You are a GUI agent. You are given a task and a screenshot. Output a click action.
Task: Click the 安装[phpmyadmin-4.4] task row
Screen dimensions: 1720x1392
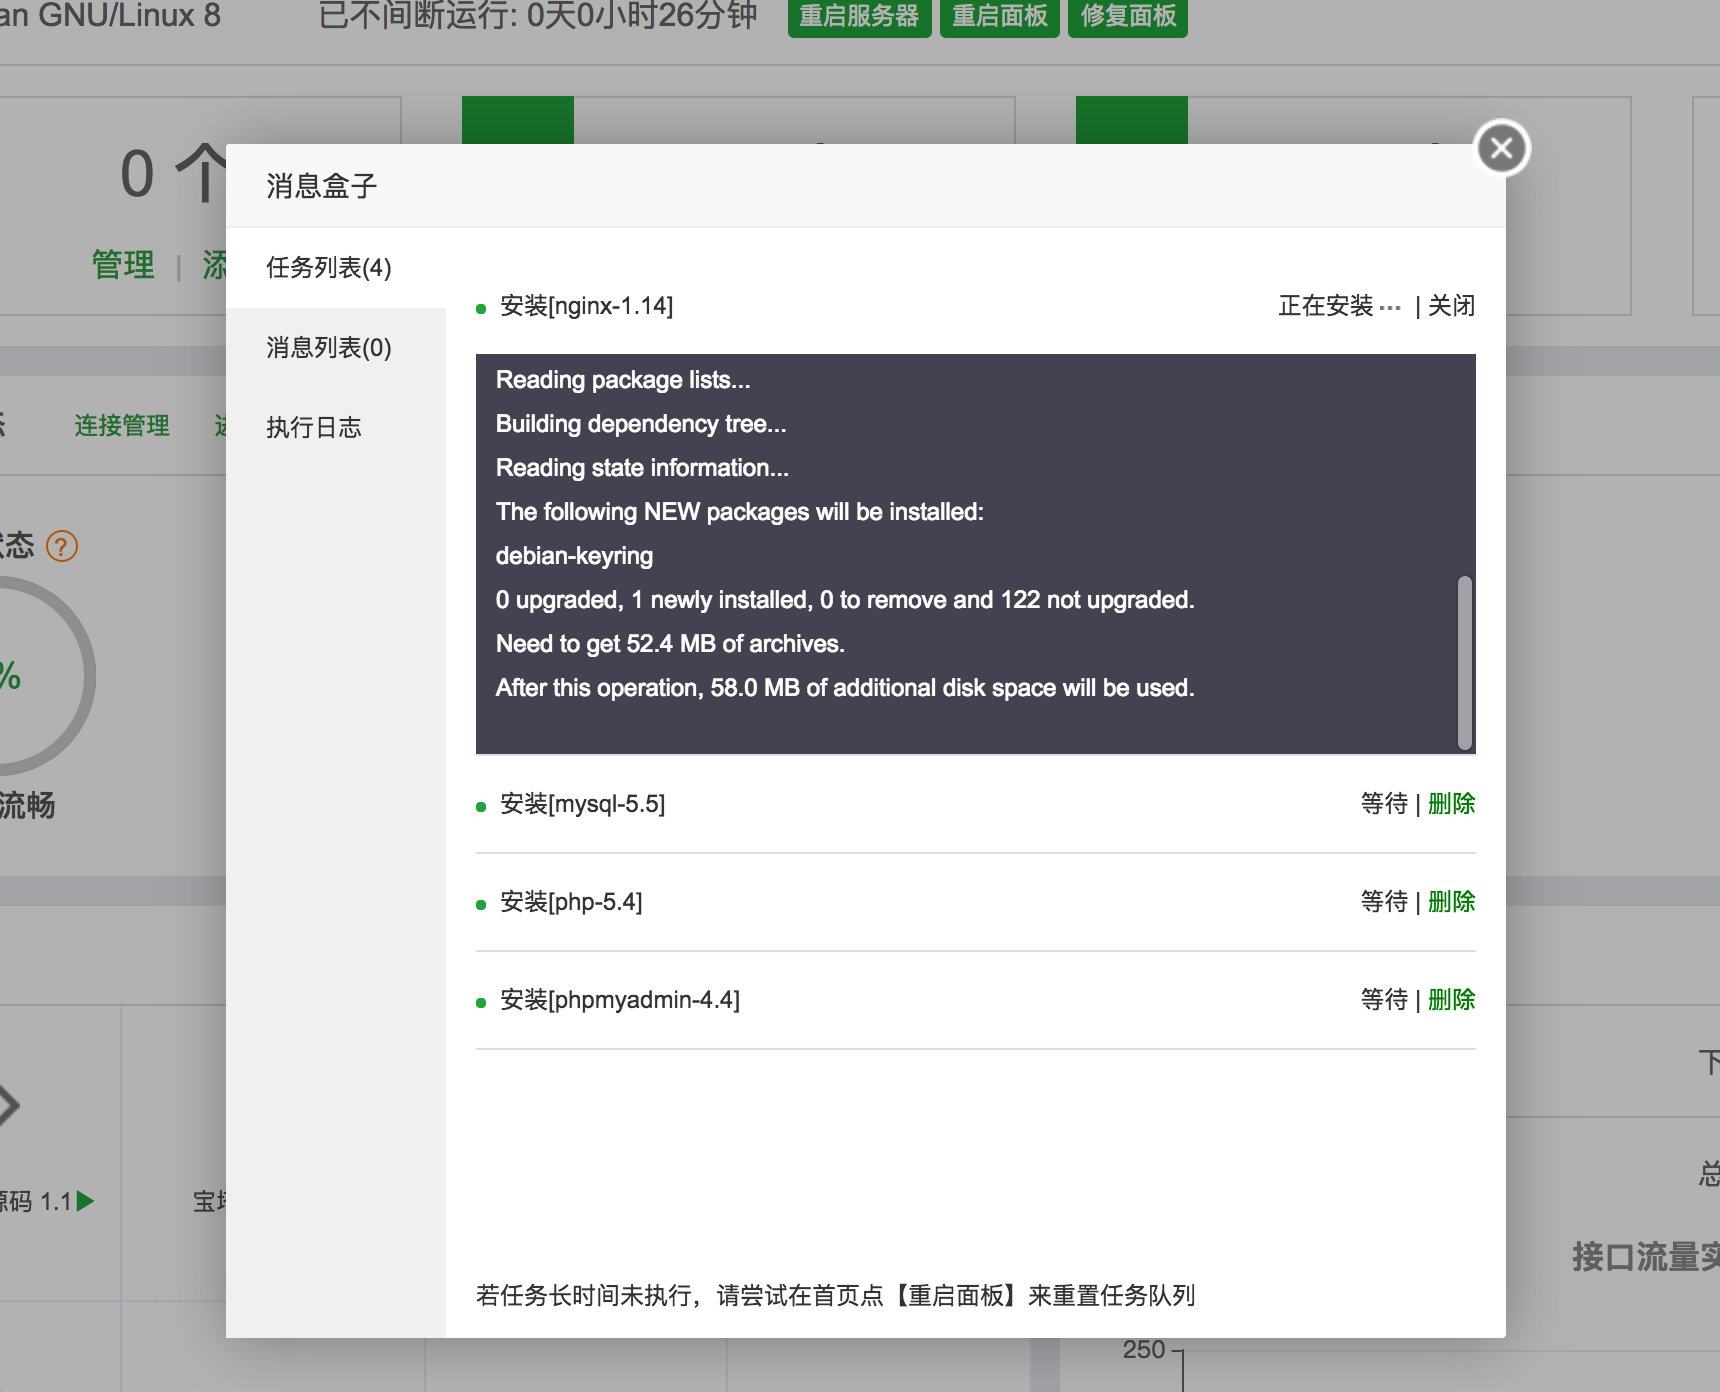(976, 1000)
